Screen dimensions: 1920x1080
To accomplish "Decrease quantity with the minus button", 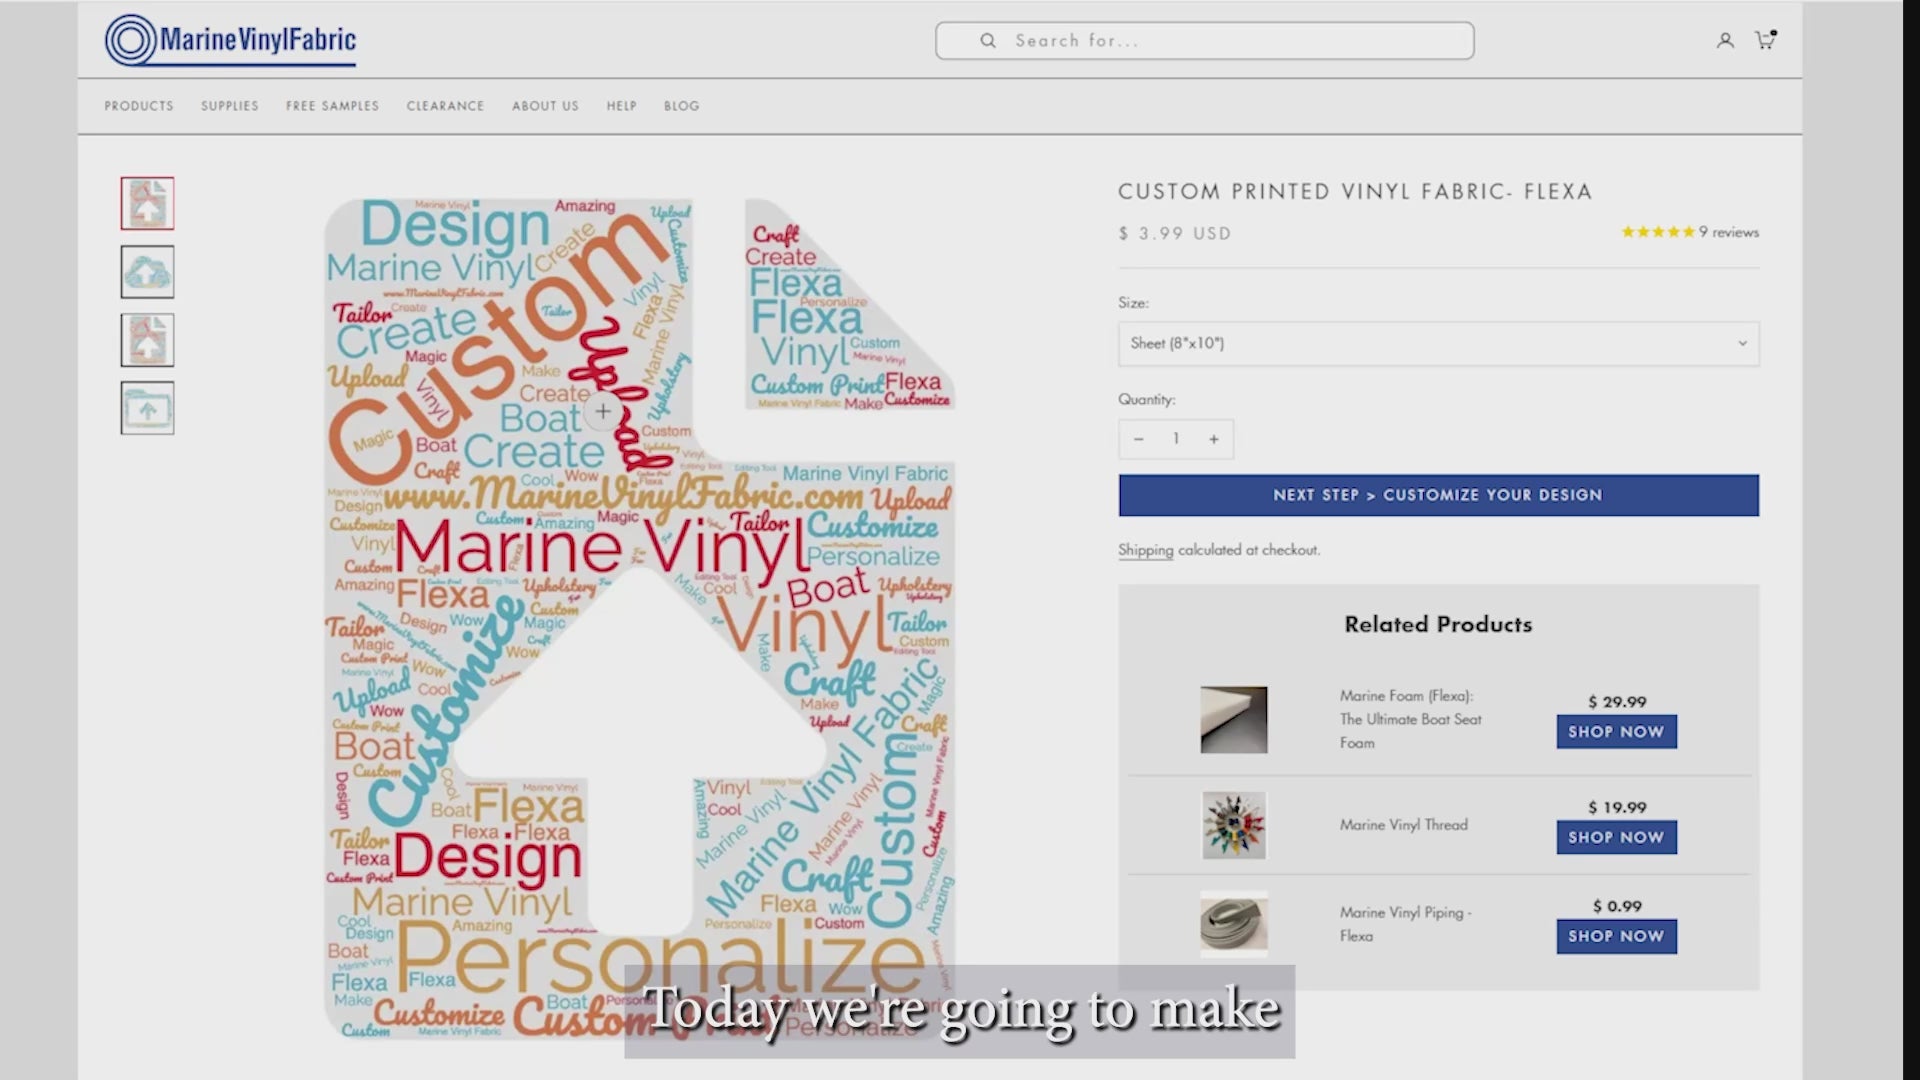I will coord(1138,439).
